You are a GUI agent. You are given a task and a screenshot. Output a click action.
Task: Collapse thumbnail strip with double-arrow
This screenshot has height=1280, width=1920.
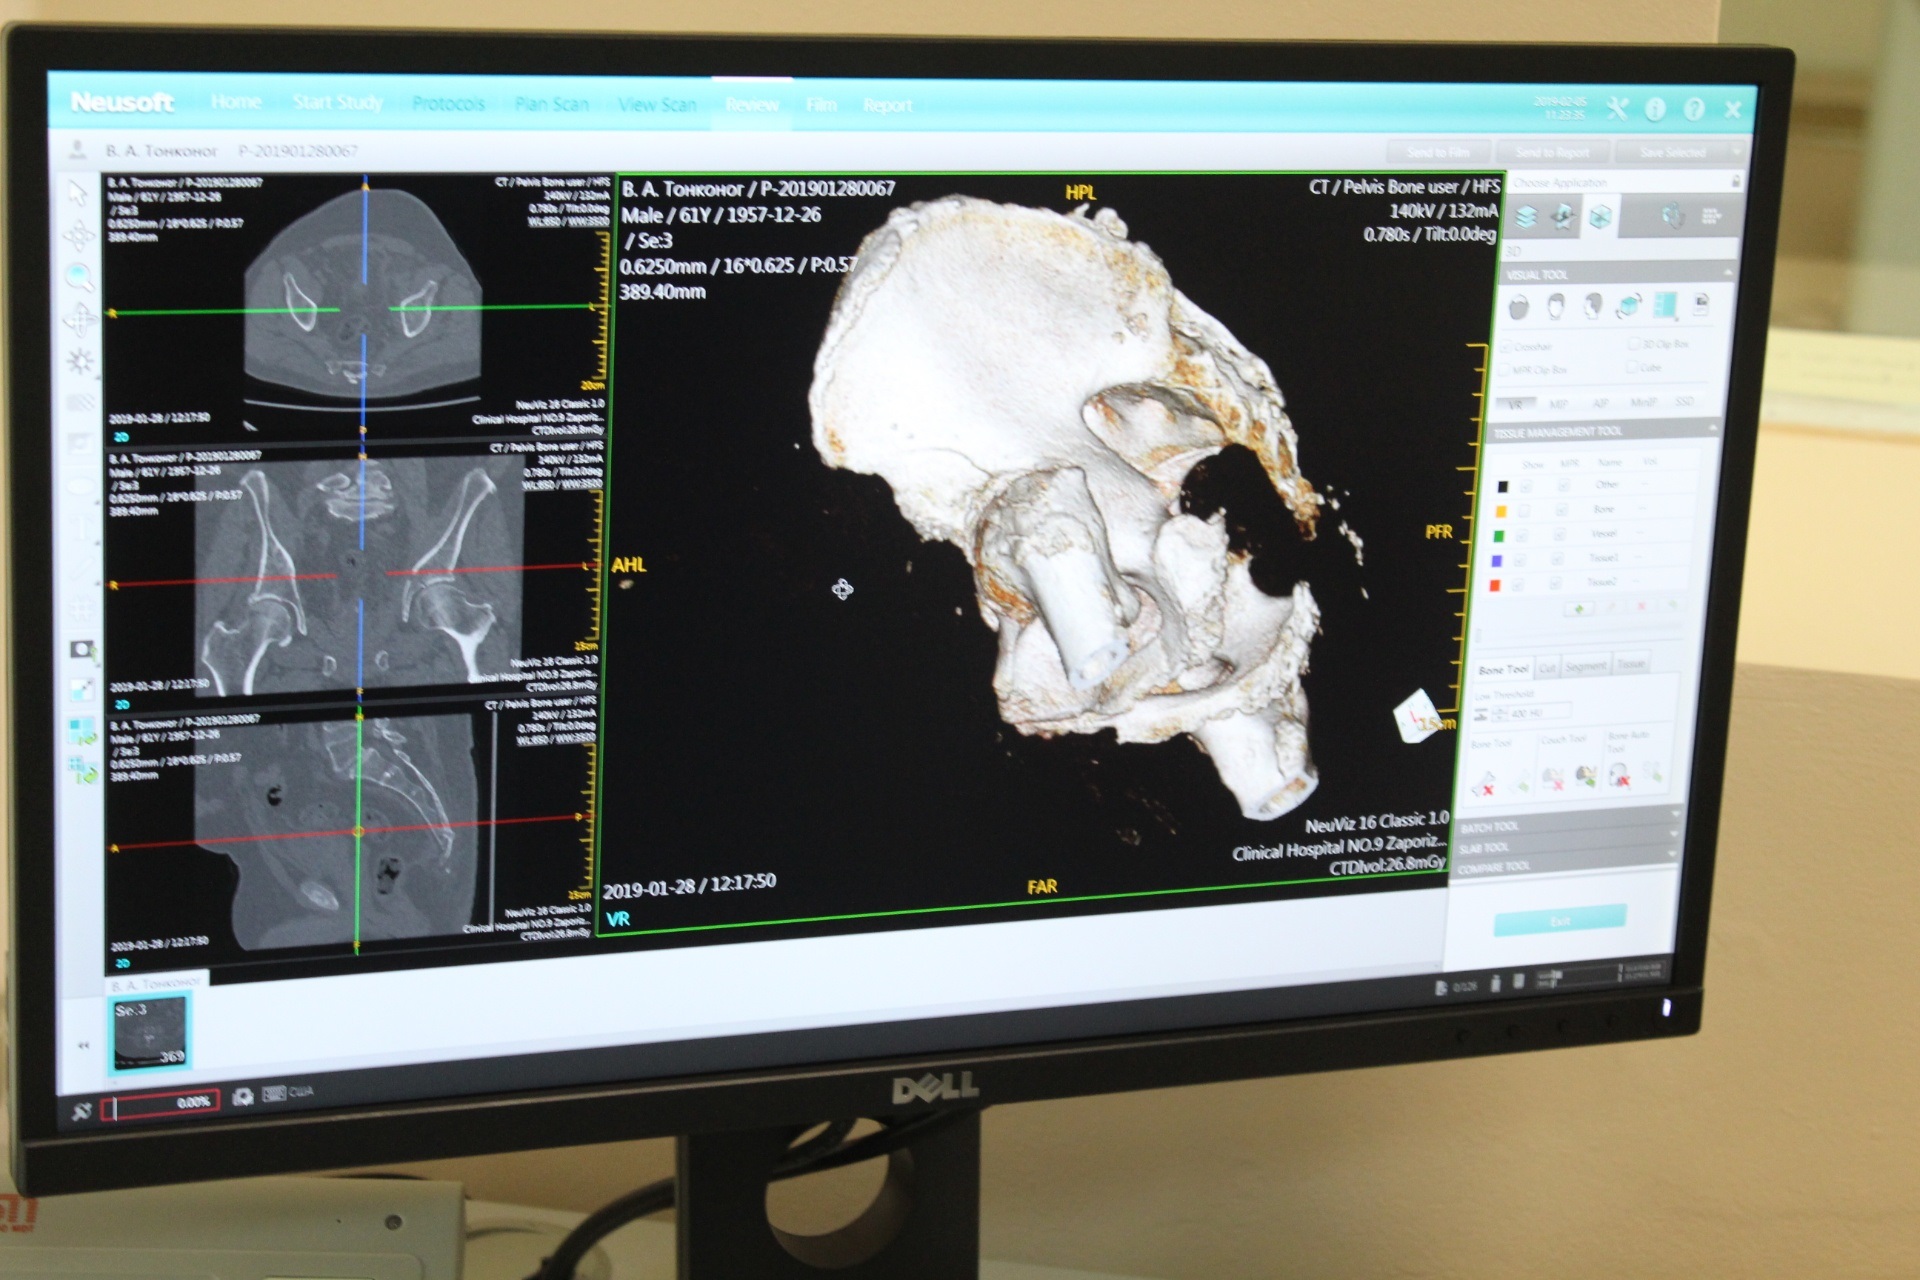click(x=84, y=1045)
